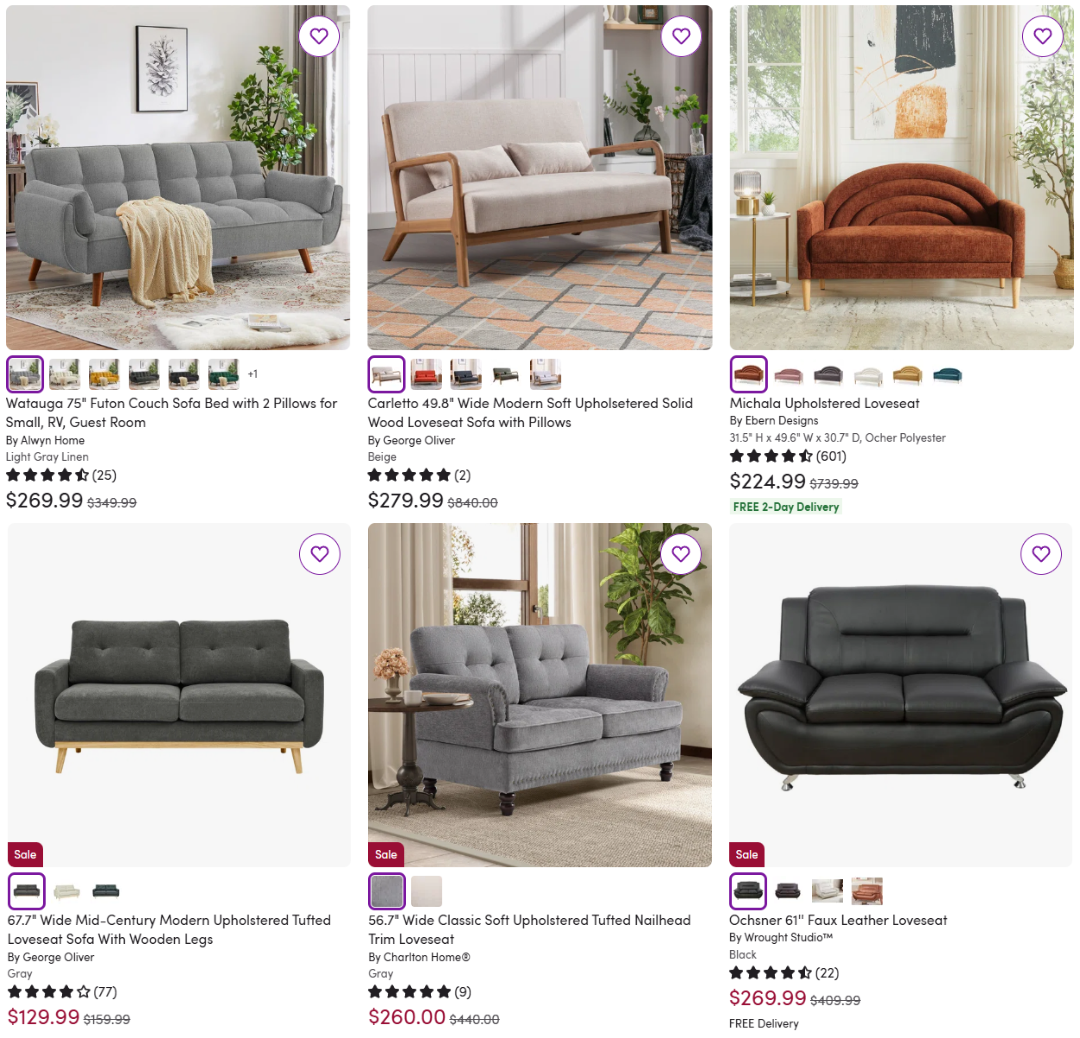Show more Watauga colors with +1 indicator
Viewport: 1080px width, 1038px height.
[x=253, y=374]
